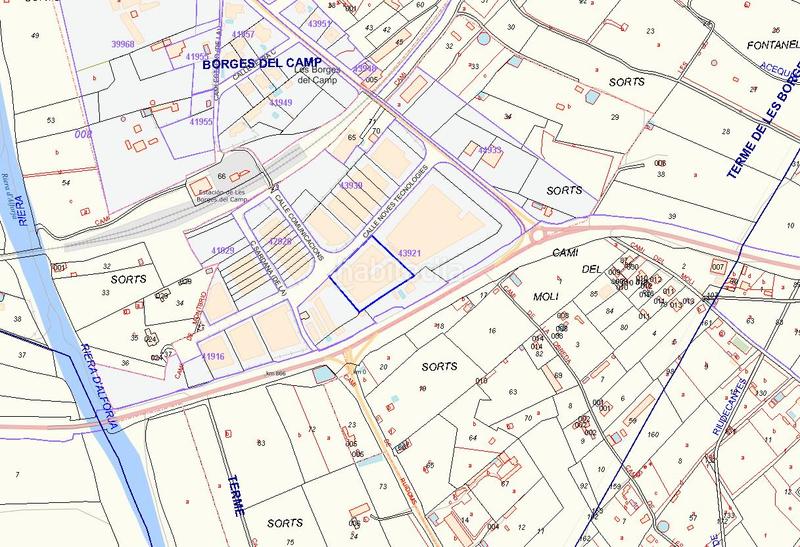Select parcel block labeled 43921
Screen dimensions: 800x547
(x=409, y=254)
